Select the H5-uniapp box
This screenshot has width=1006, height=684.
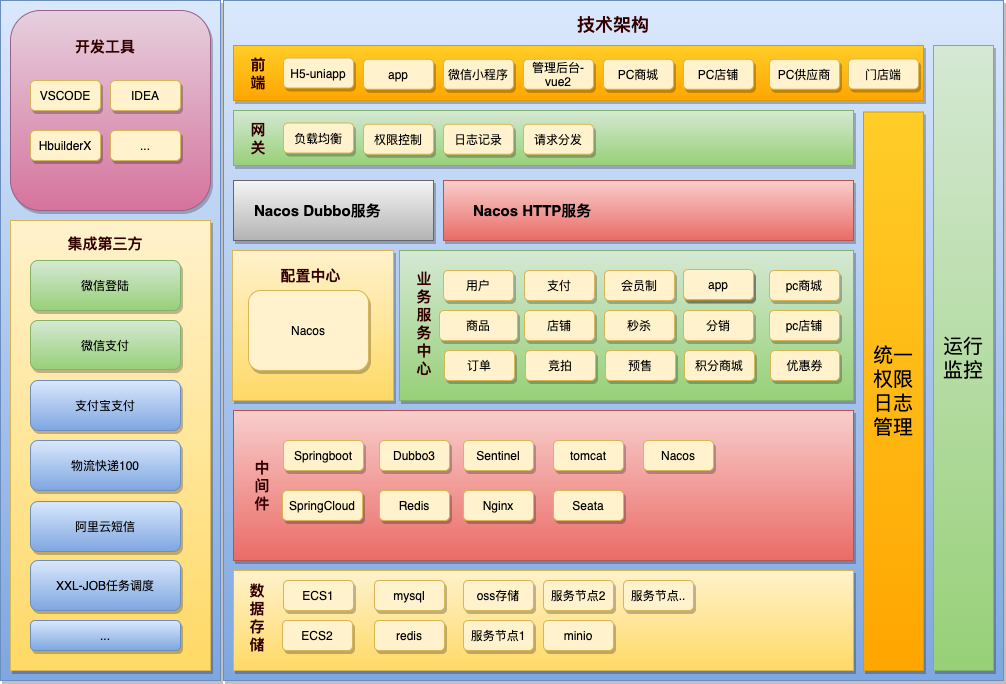[318, 74]
